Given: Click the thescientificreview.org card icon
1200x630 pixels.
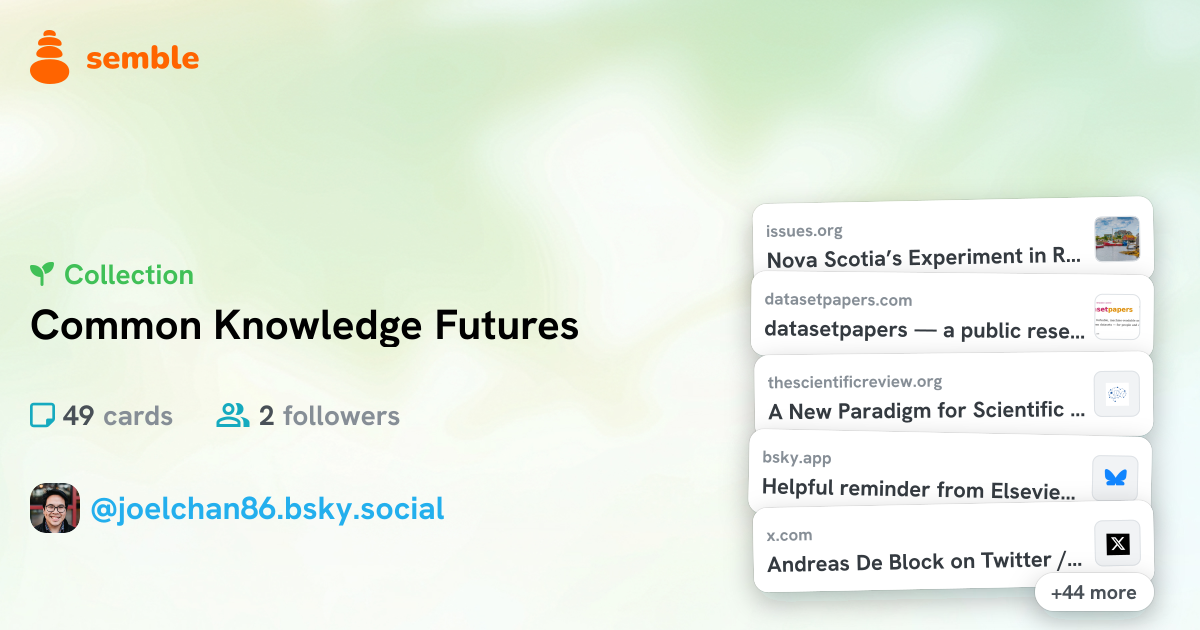Looking at the screenshot, I should 1116,394.
